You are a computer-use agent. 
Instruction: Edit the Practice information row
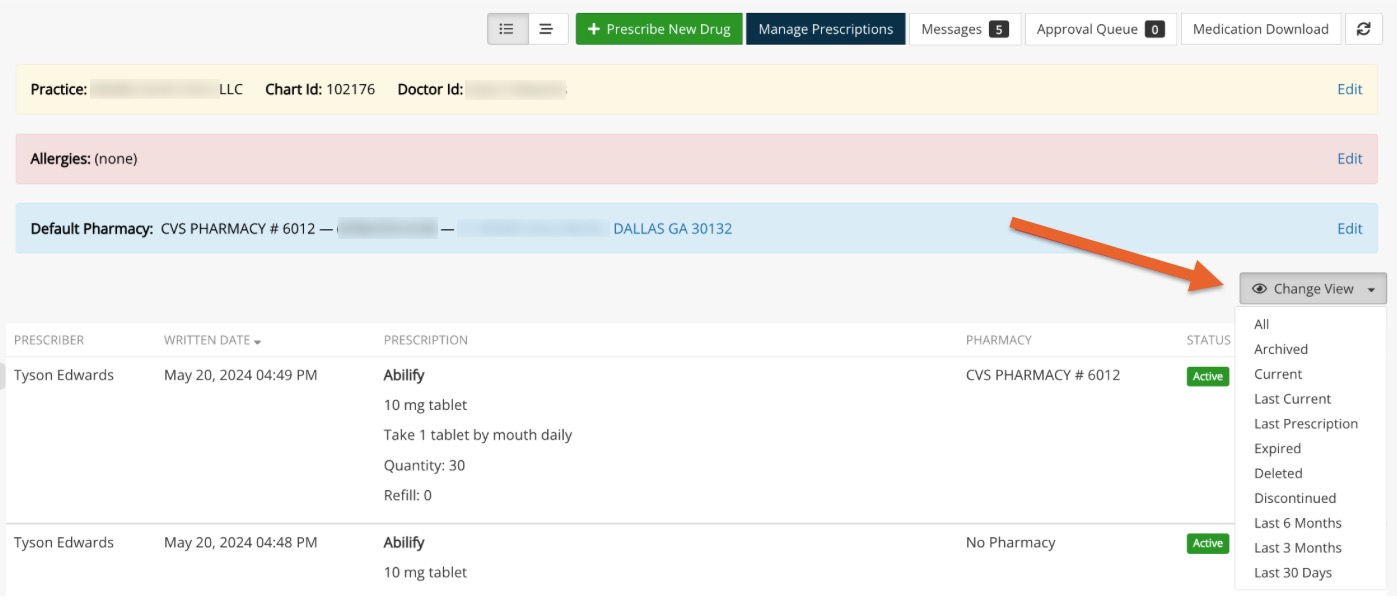point(1350,89)
